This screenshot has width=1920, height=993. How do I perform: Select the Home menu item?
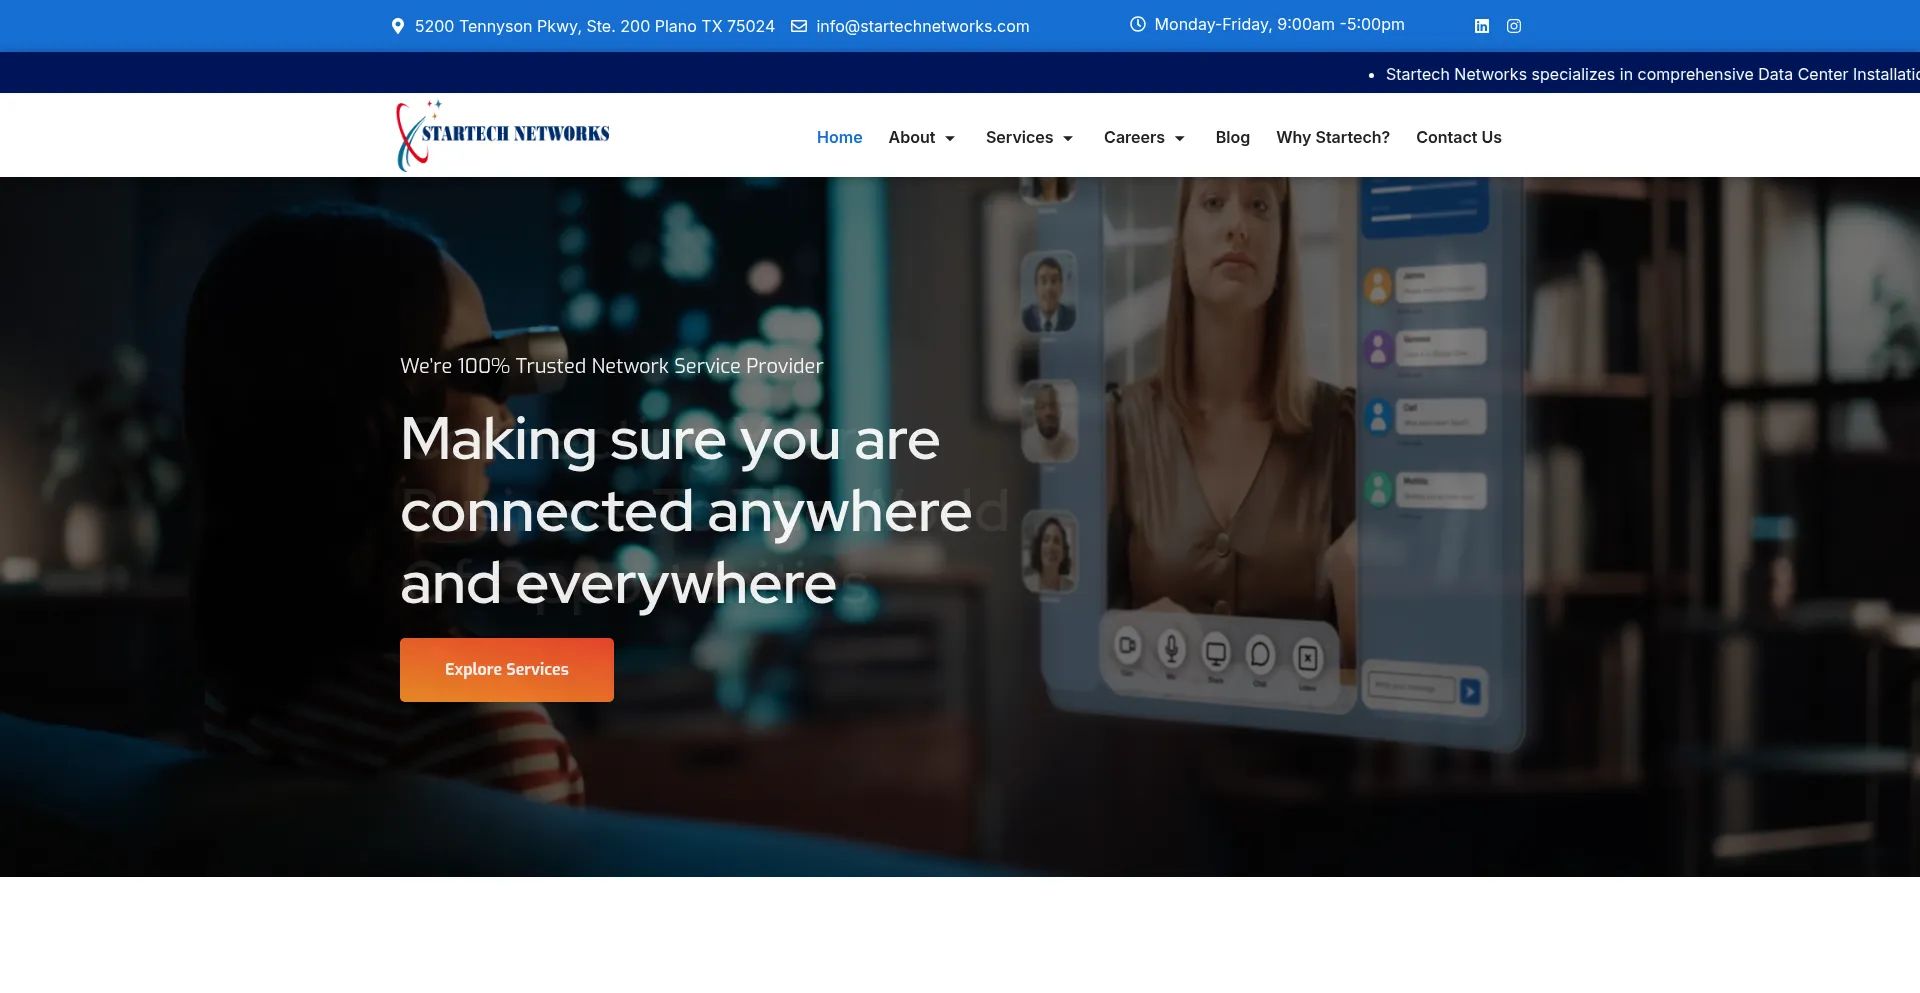point(839,137)
